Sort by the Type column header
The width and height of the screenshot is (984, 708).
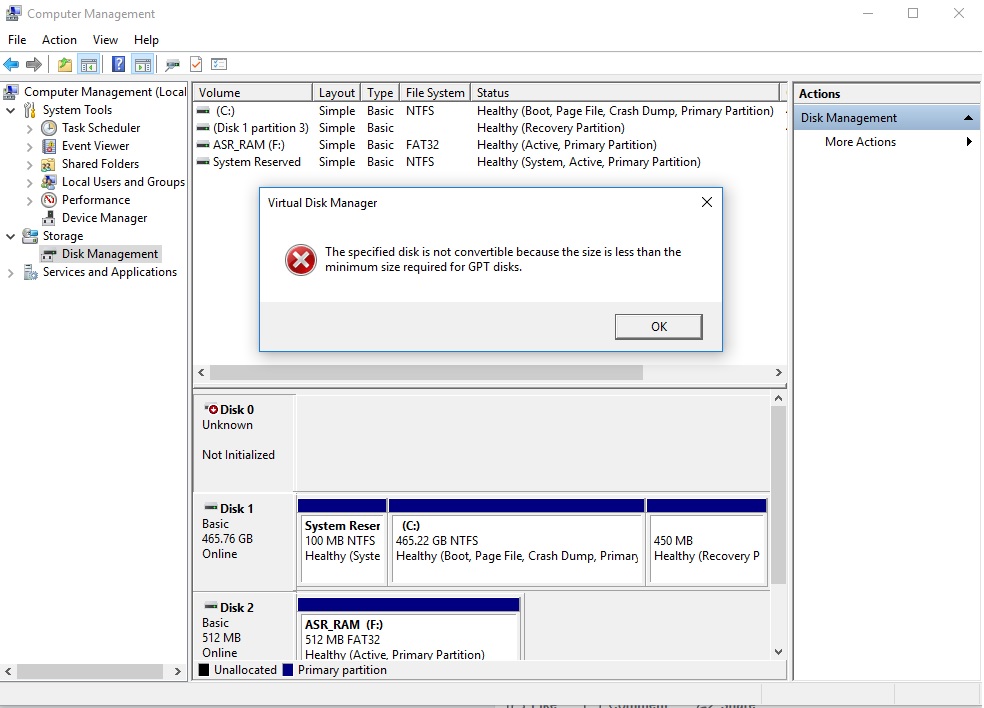click(x=380, y=92)
